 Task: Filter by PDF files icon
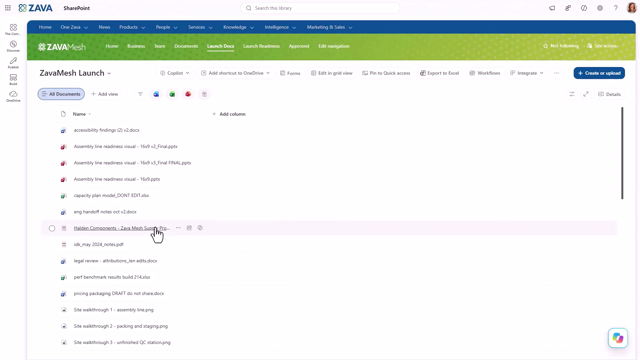click(x=204, y=94)
